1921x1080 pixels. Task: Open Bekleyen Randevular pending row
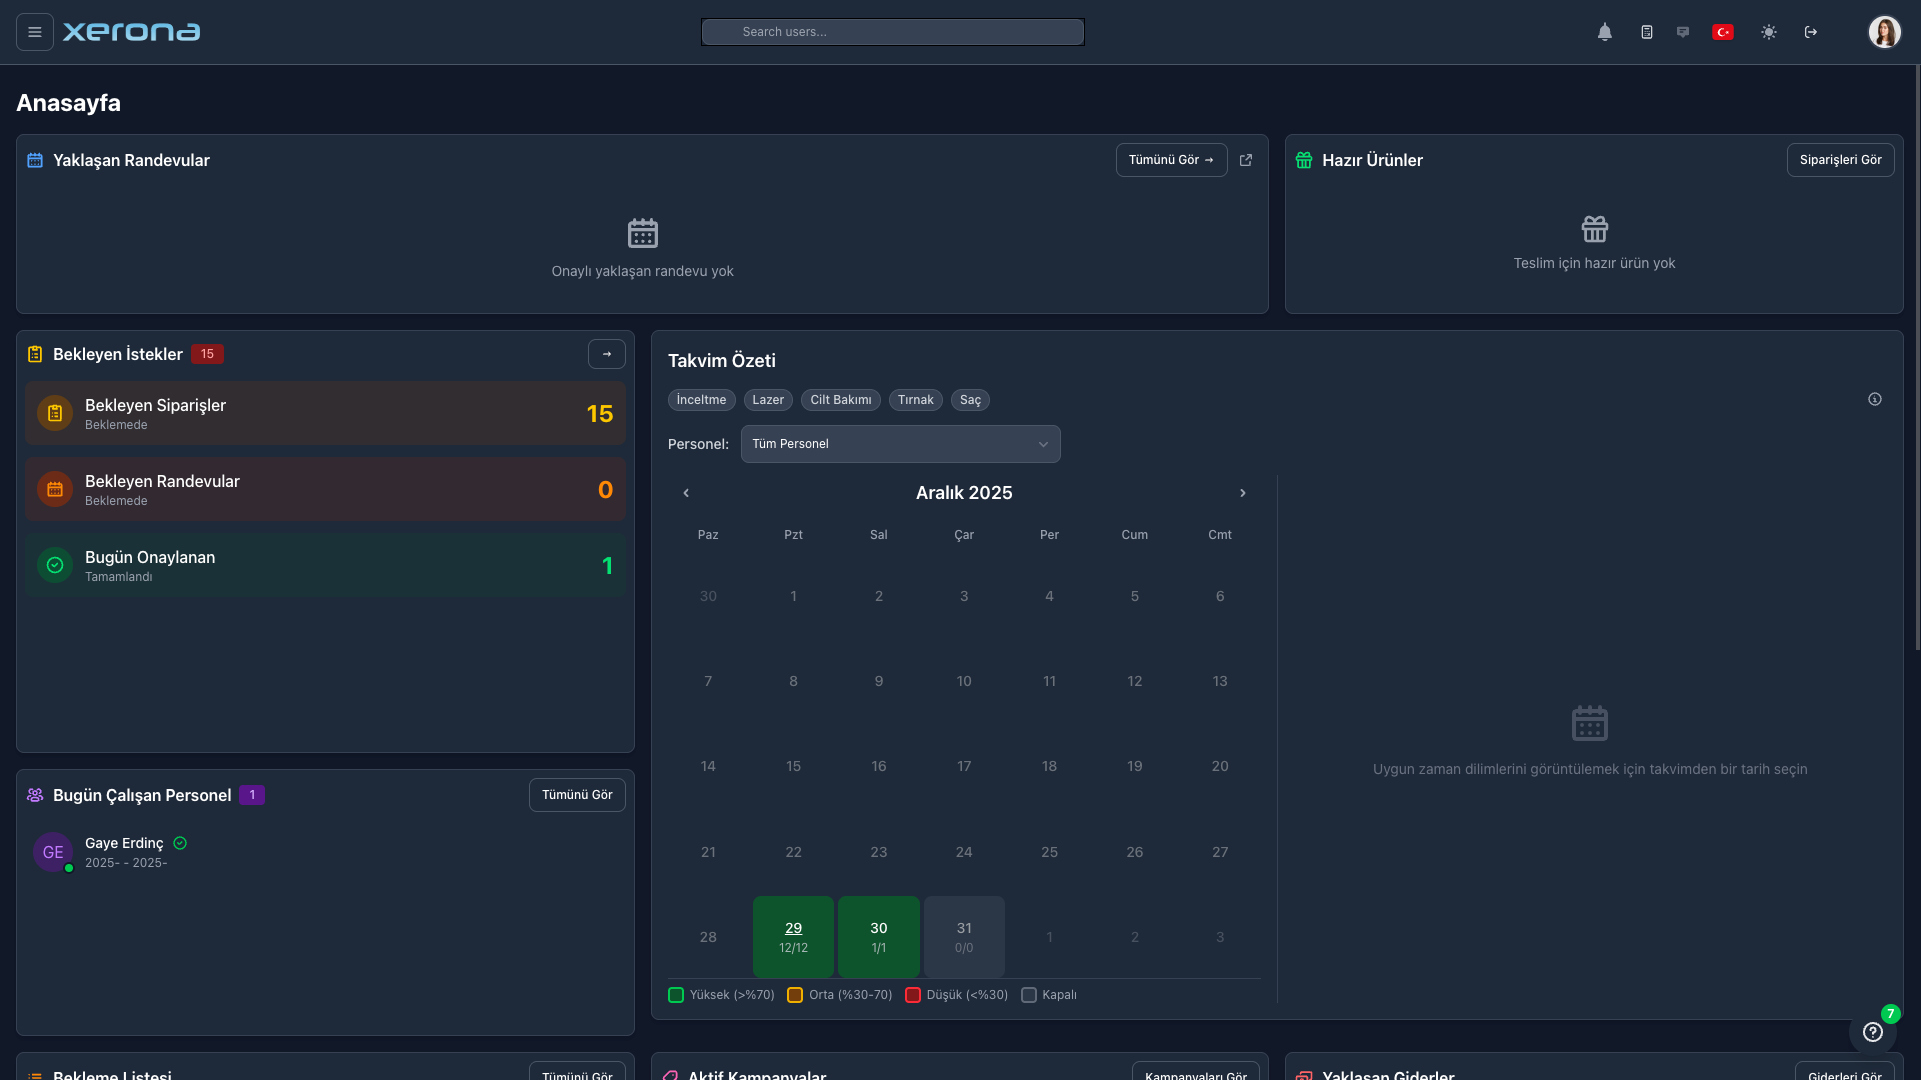pyautogui.click(x=325, y=489)
